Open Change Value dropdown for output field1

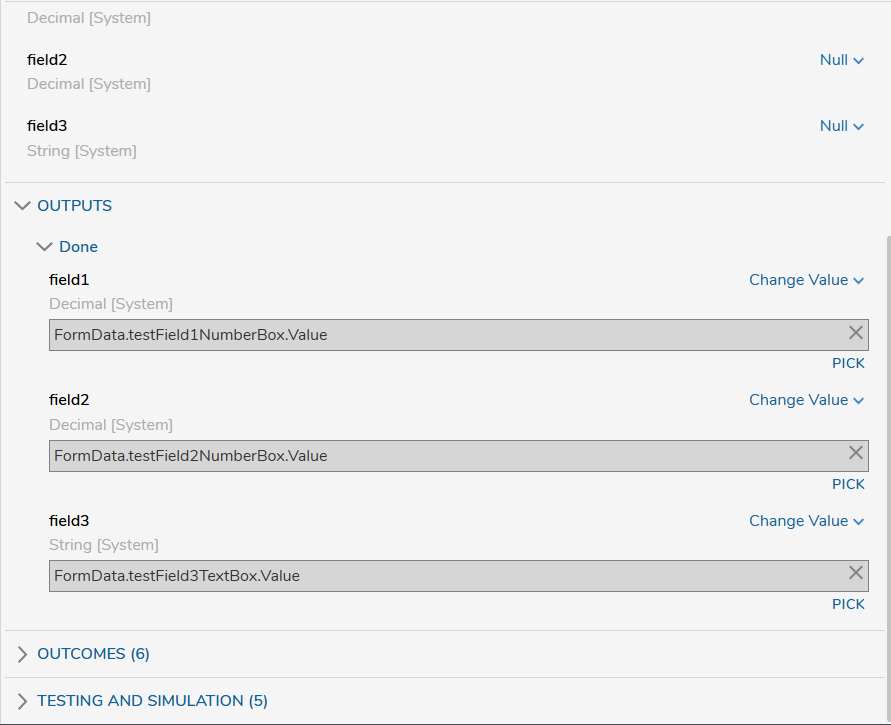tap(806, 280)
